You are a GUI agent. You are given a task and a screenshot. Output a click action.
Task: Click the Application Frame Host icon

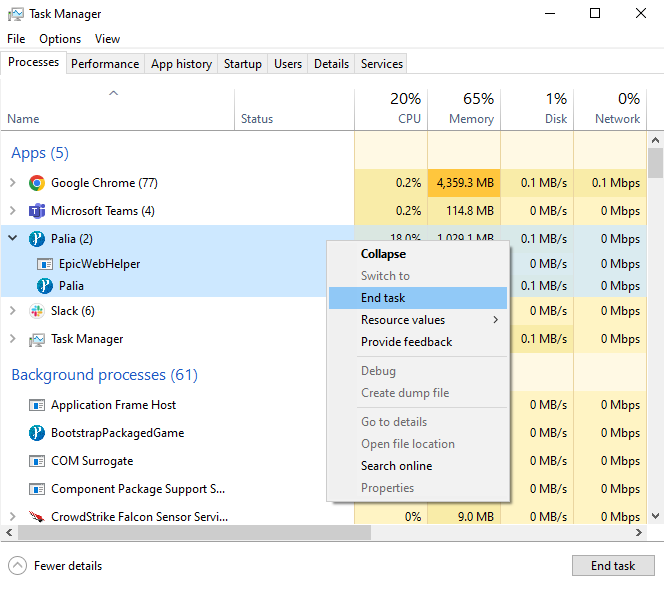pos(37,405)
